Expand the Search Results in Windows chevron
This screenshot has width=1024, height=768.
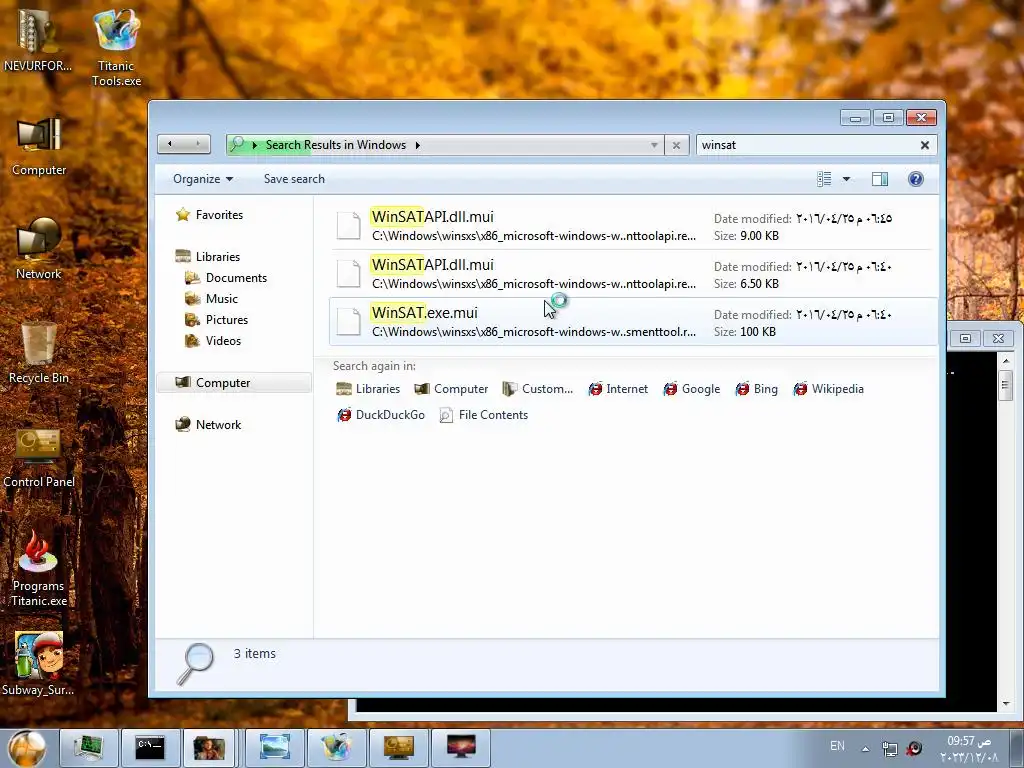[417, 145]
